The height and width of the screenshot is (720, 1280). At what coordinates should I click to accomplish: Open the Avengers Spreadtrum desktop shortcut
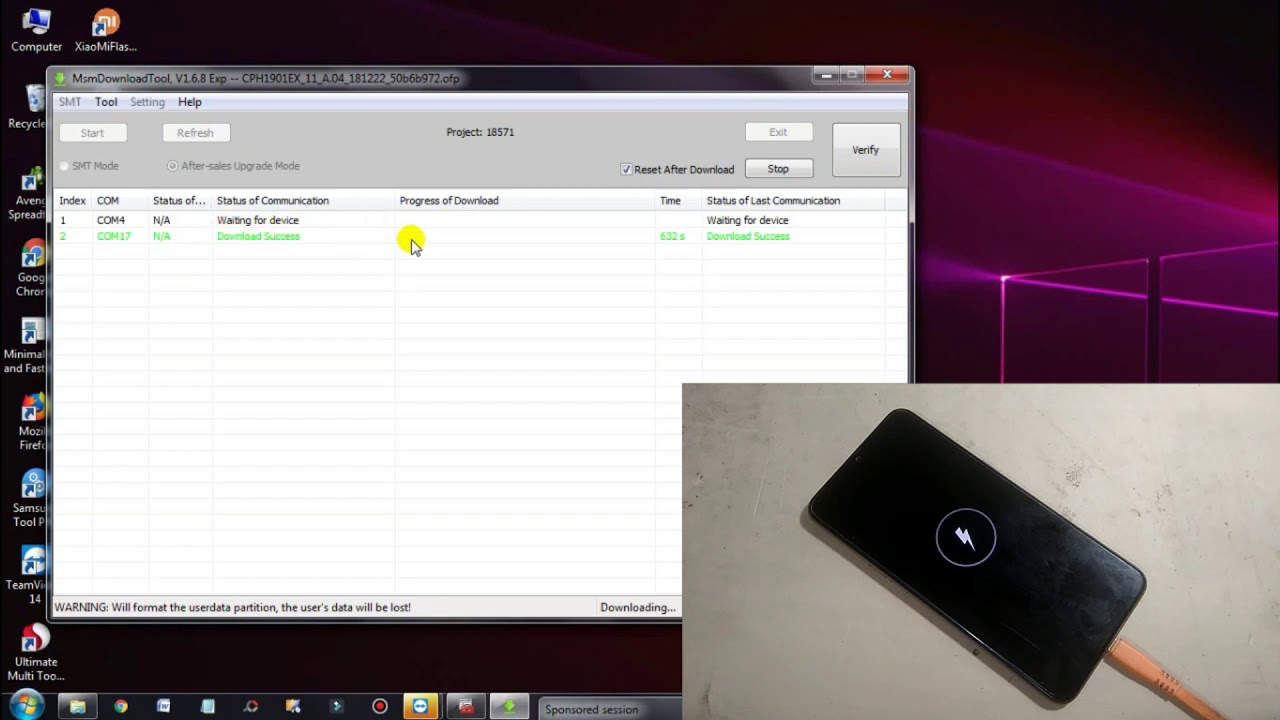[x=30, y=194]
